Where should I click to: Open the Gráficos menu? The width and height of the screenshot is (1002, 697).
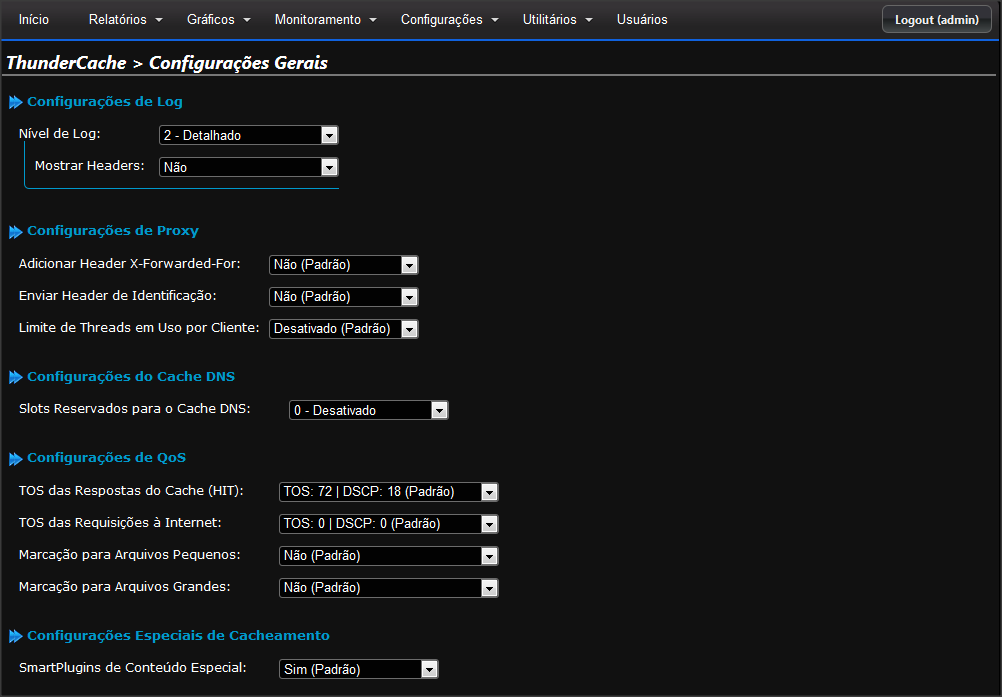219,20
